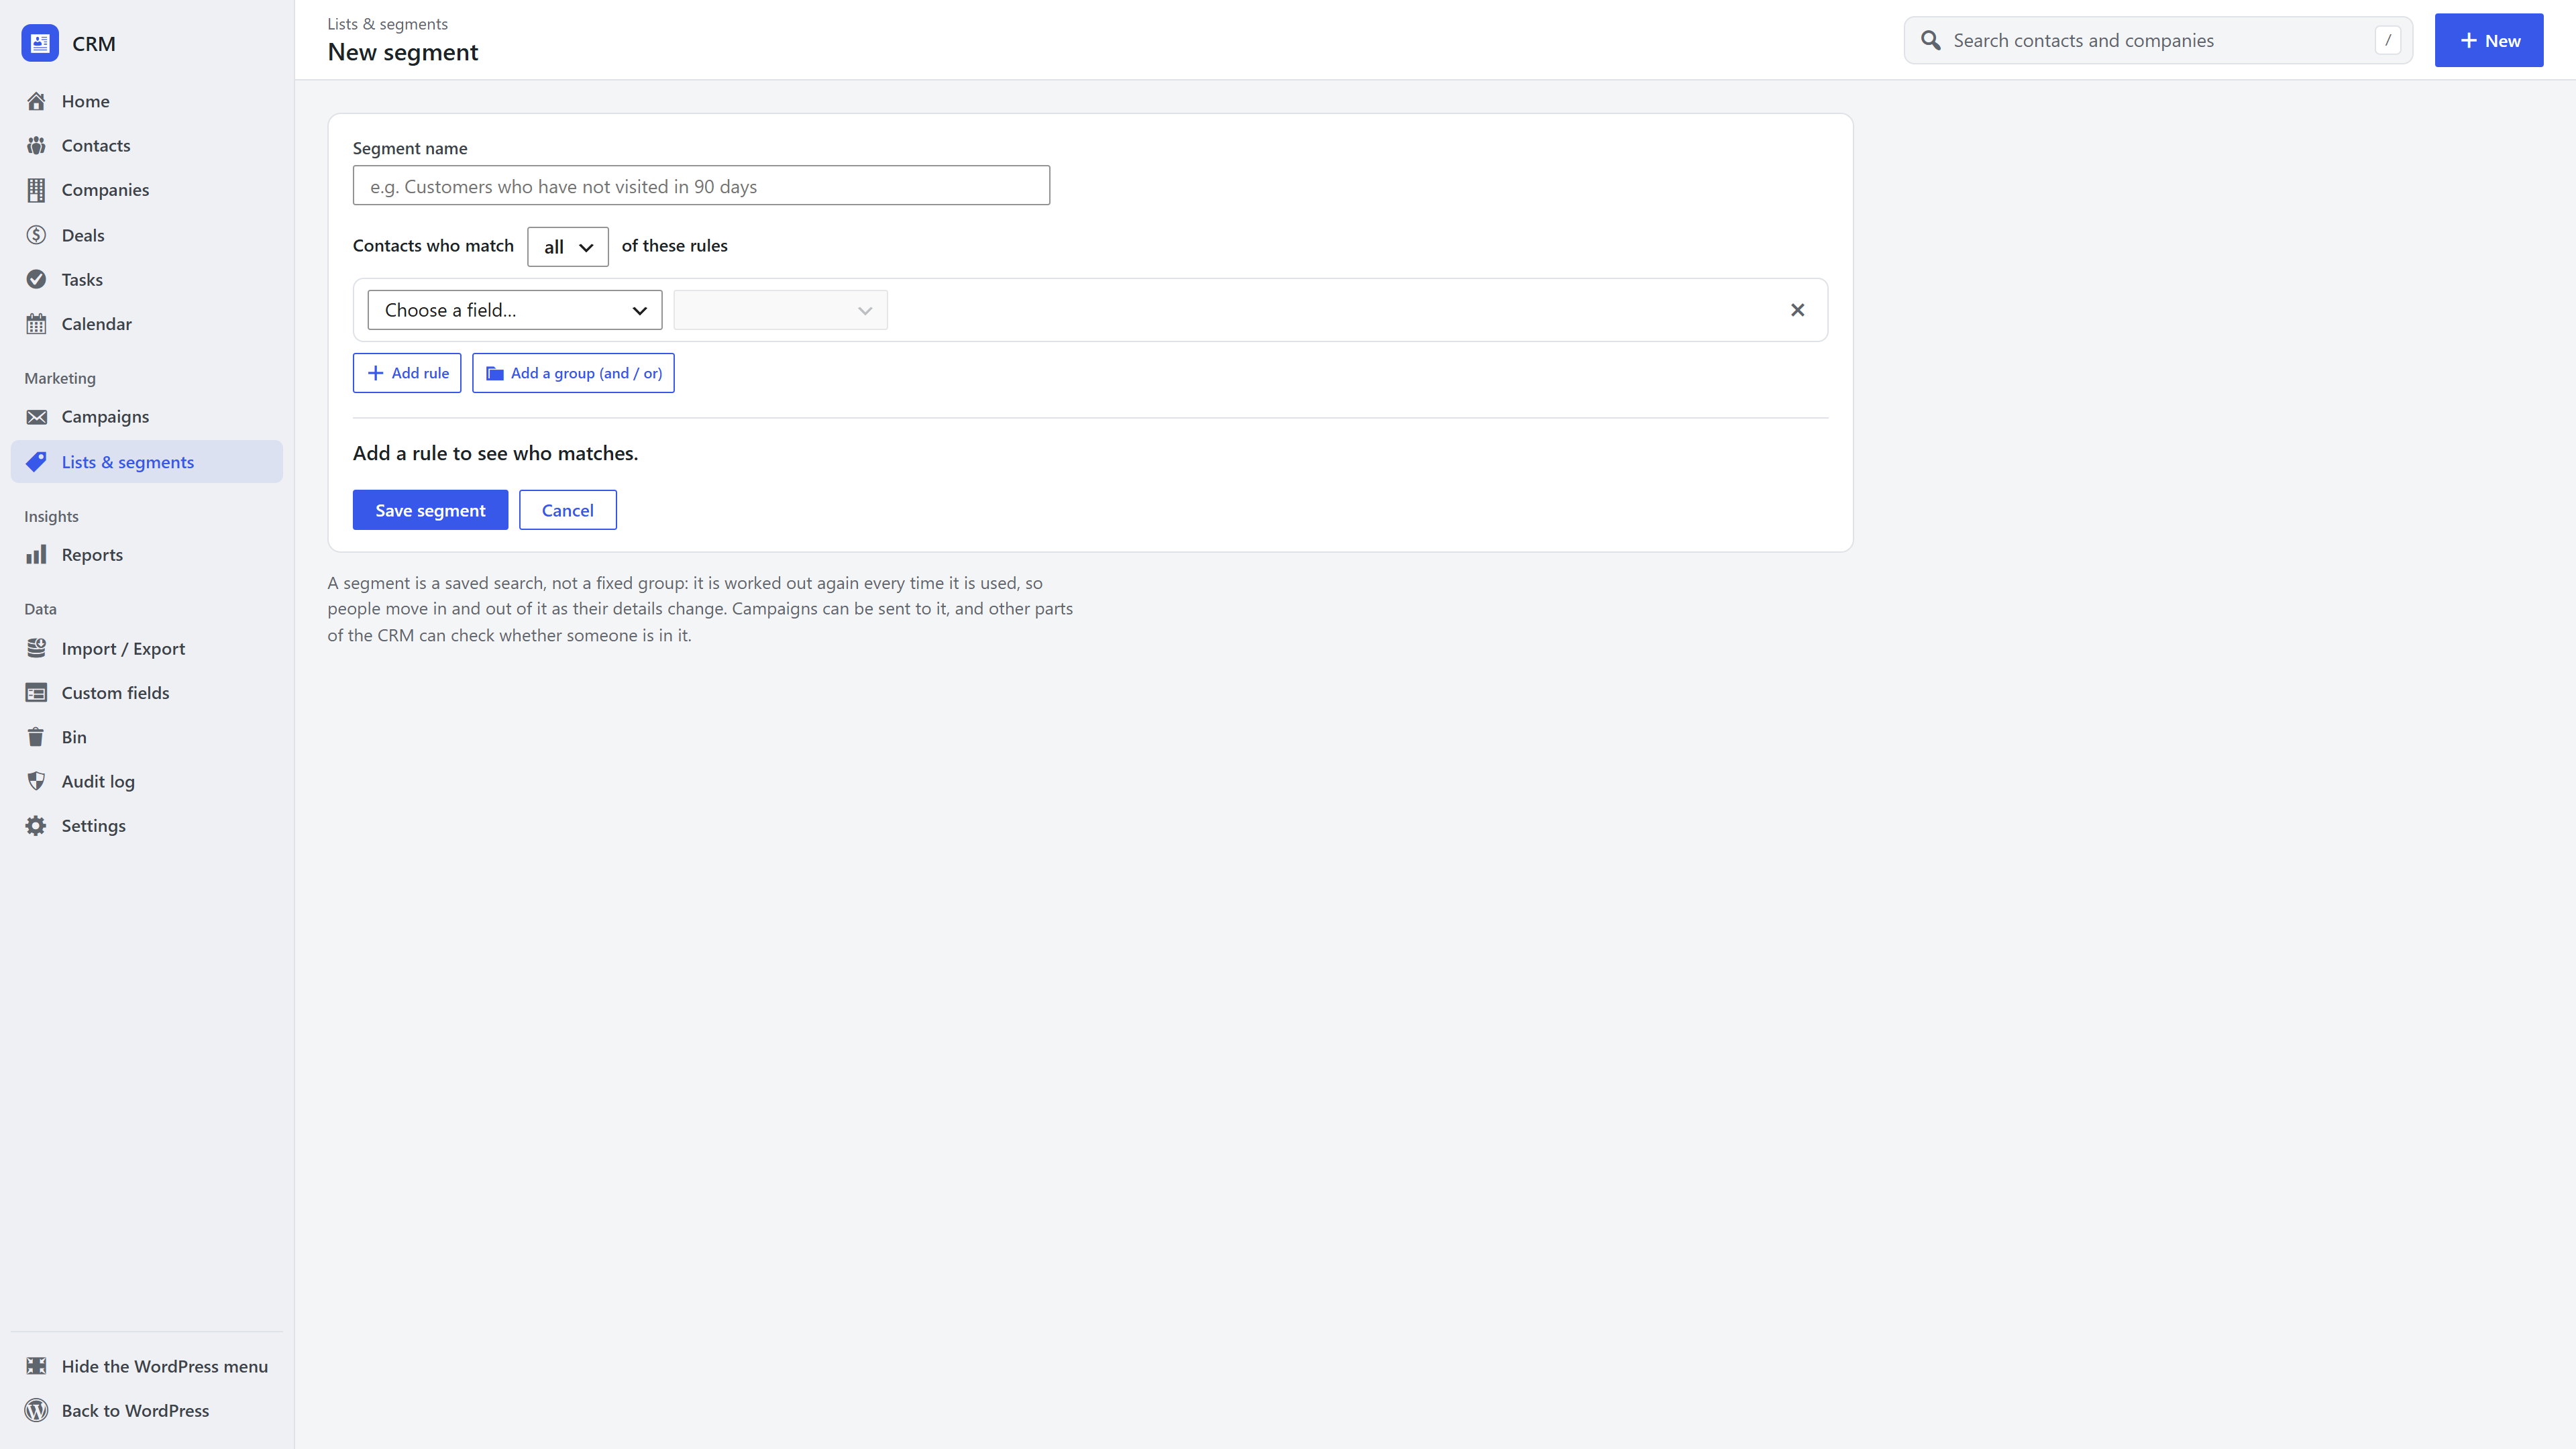Open Home via its house icon
2576x1449 pixels.
(36, 101)
